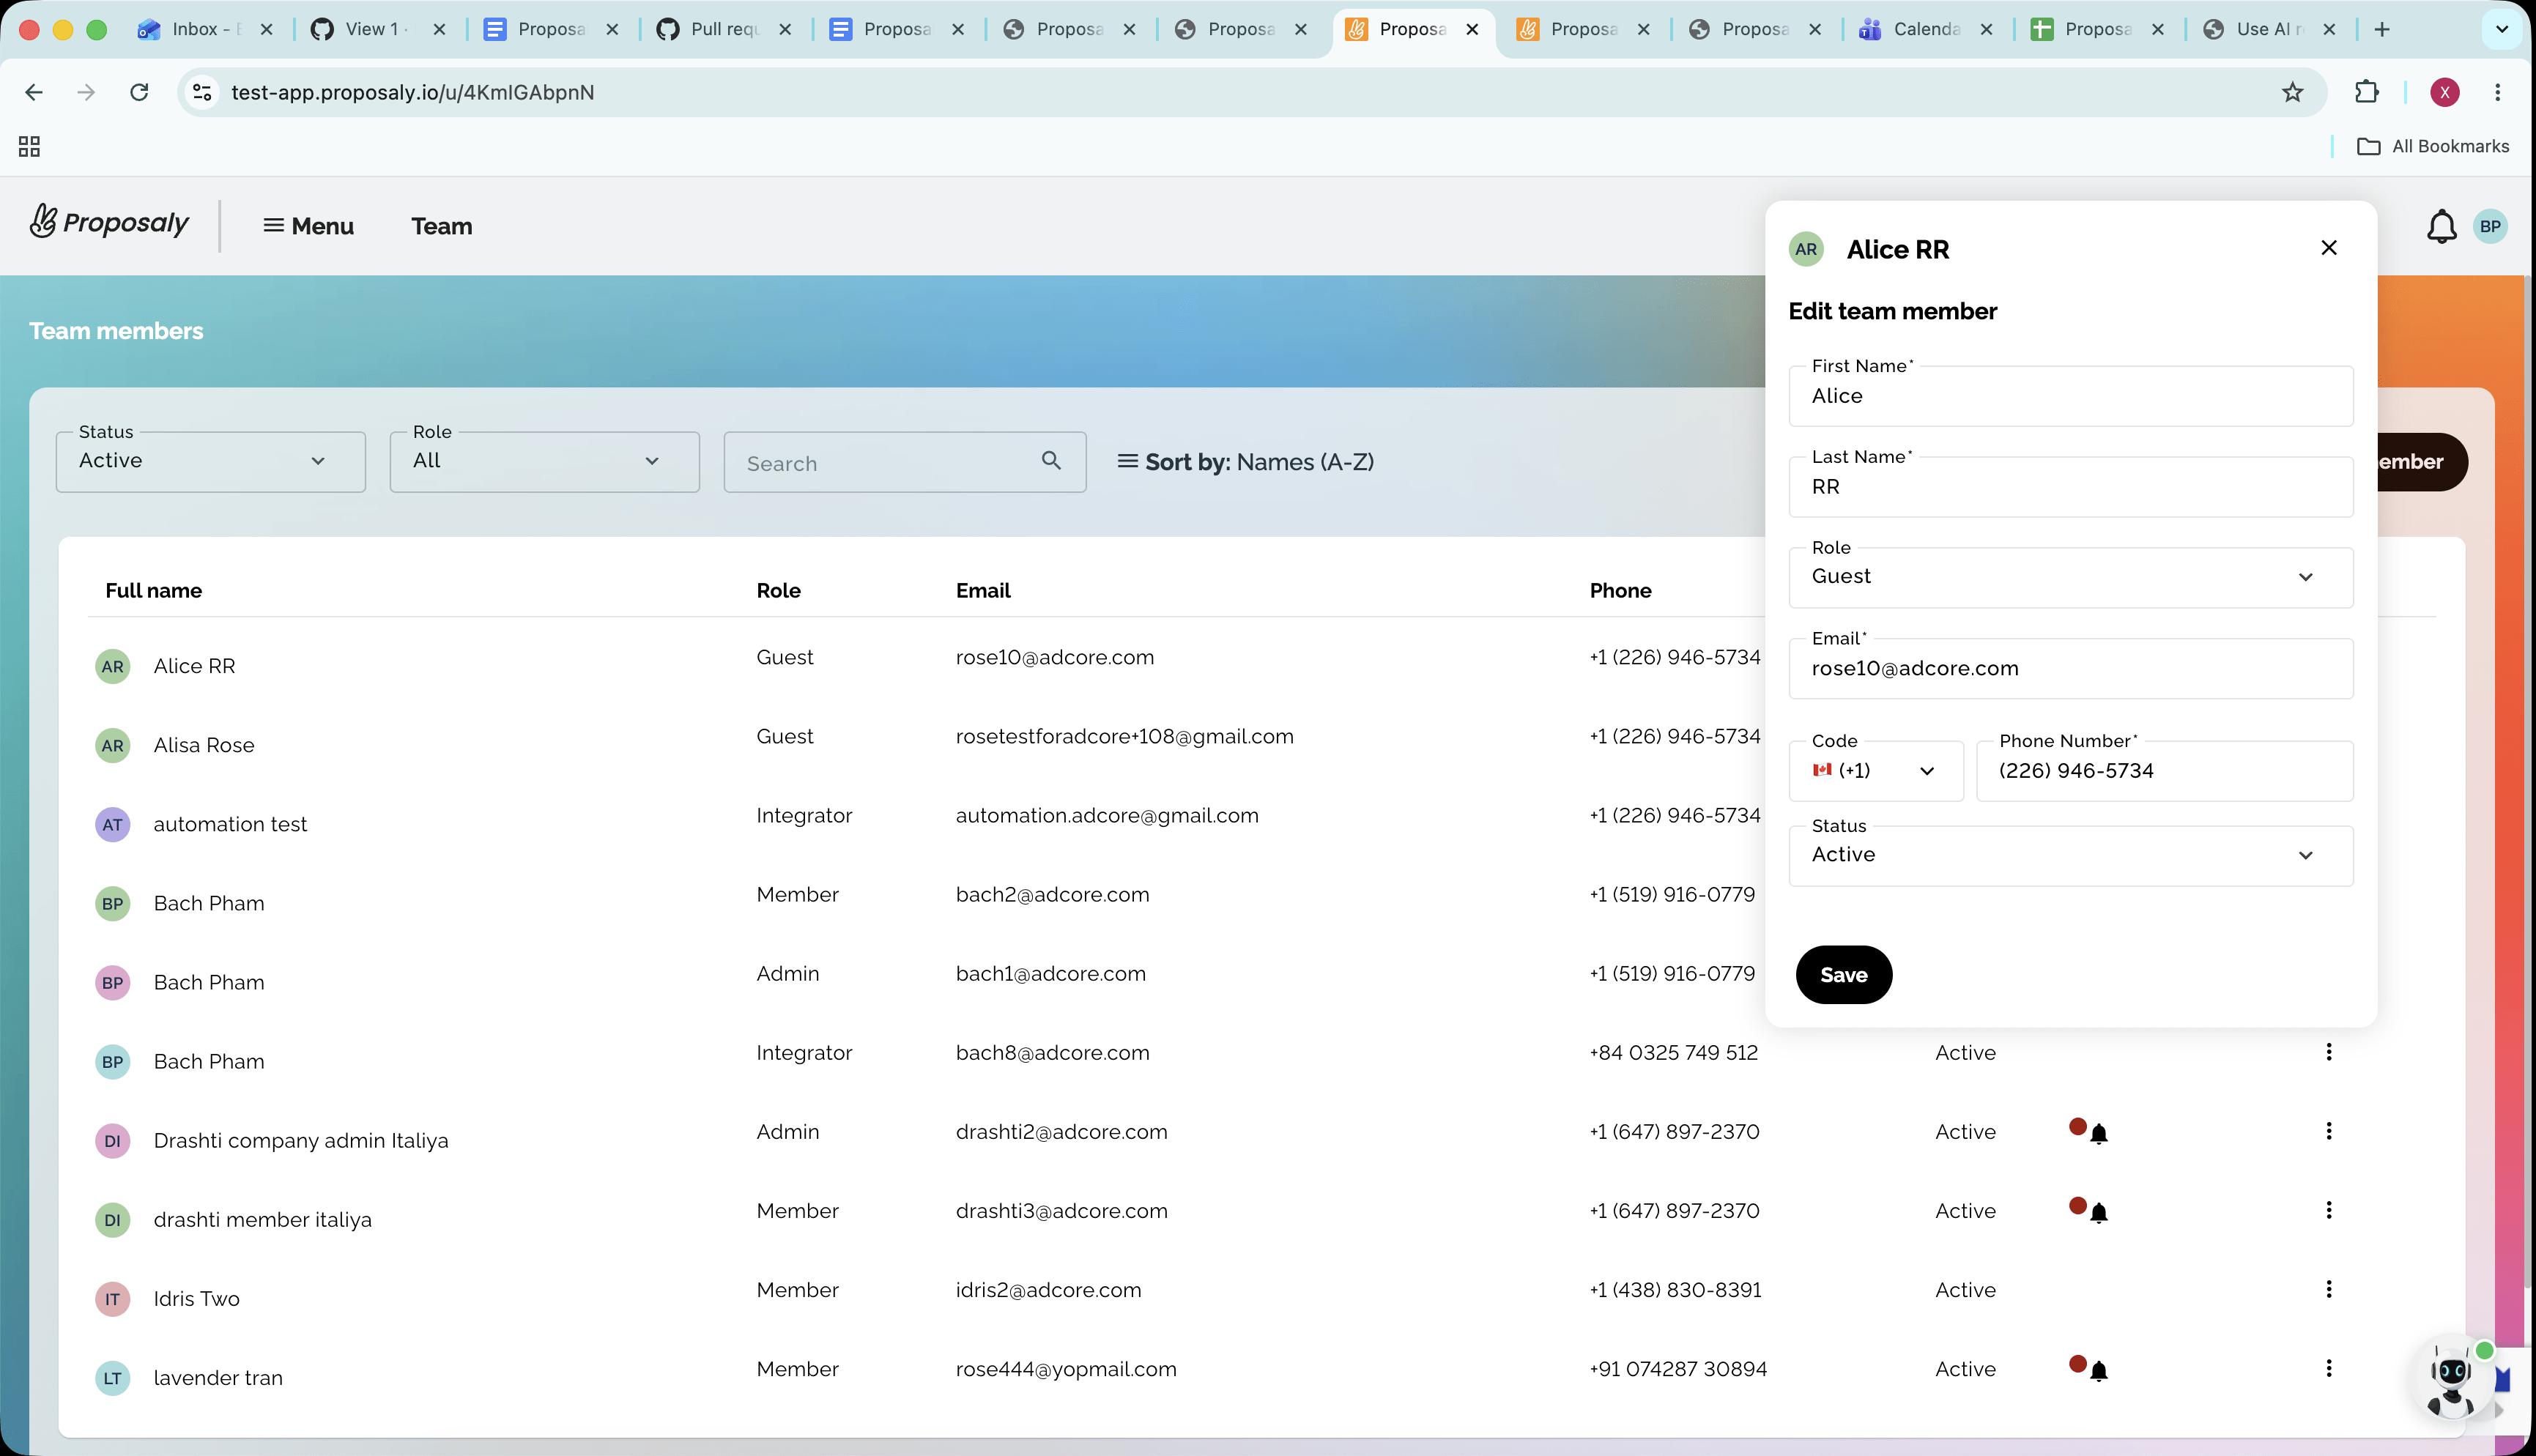
Task: Click the LT avatar for lavender tran
Action: point(113,1378)
